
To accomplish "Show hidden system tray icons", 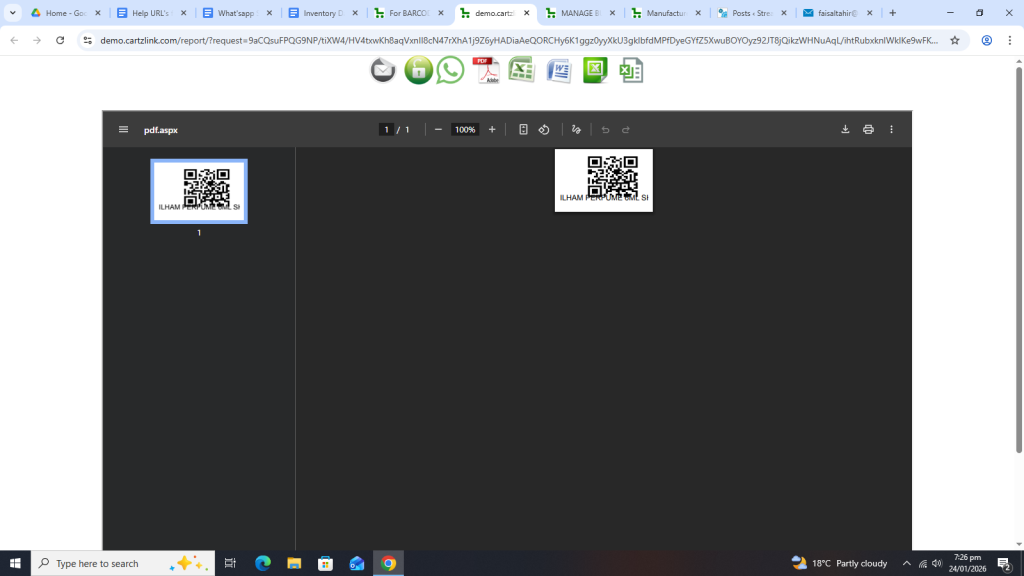I will 906,563.
